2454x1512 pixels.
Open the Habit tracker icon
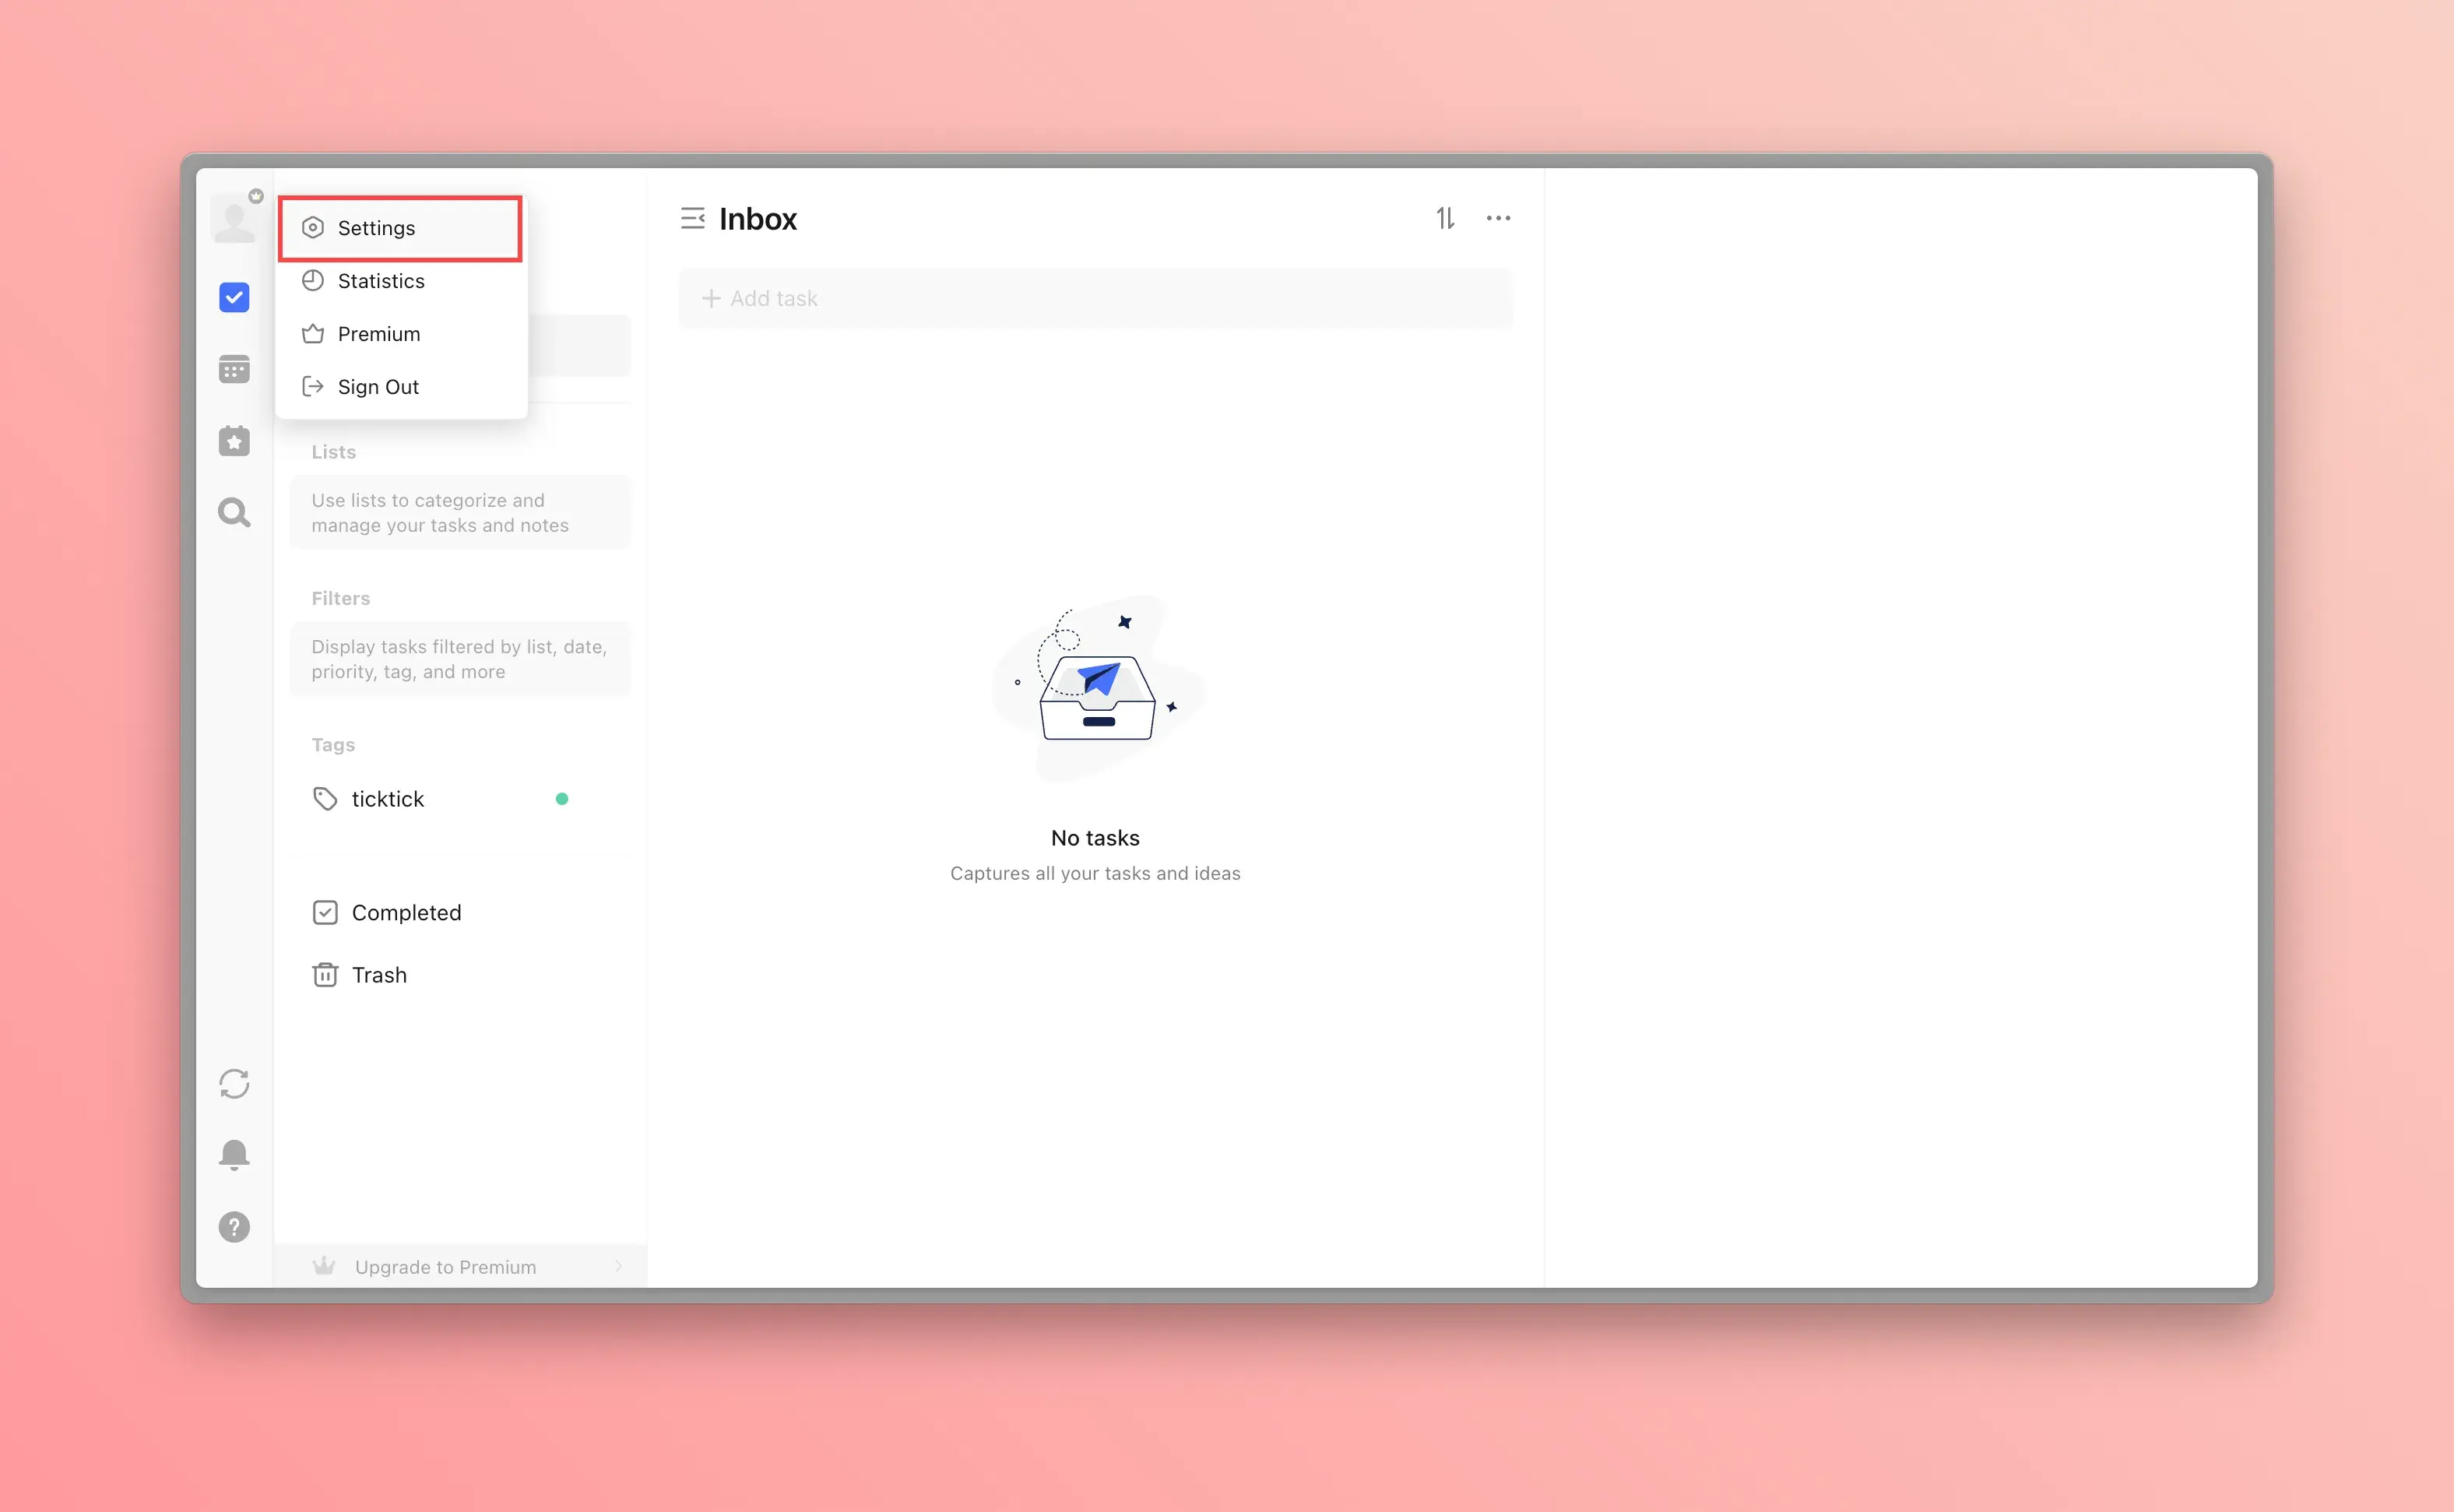[x=234, y=441]
